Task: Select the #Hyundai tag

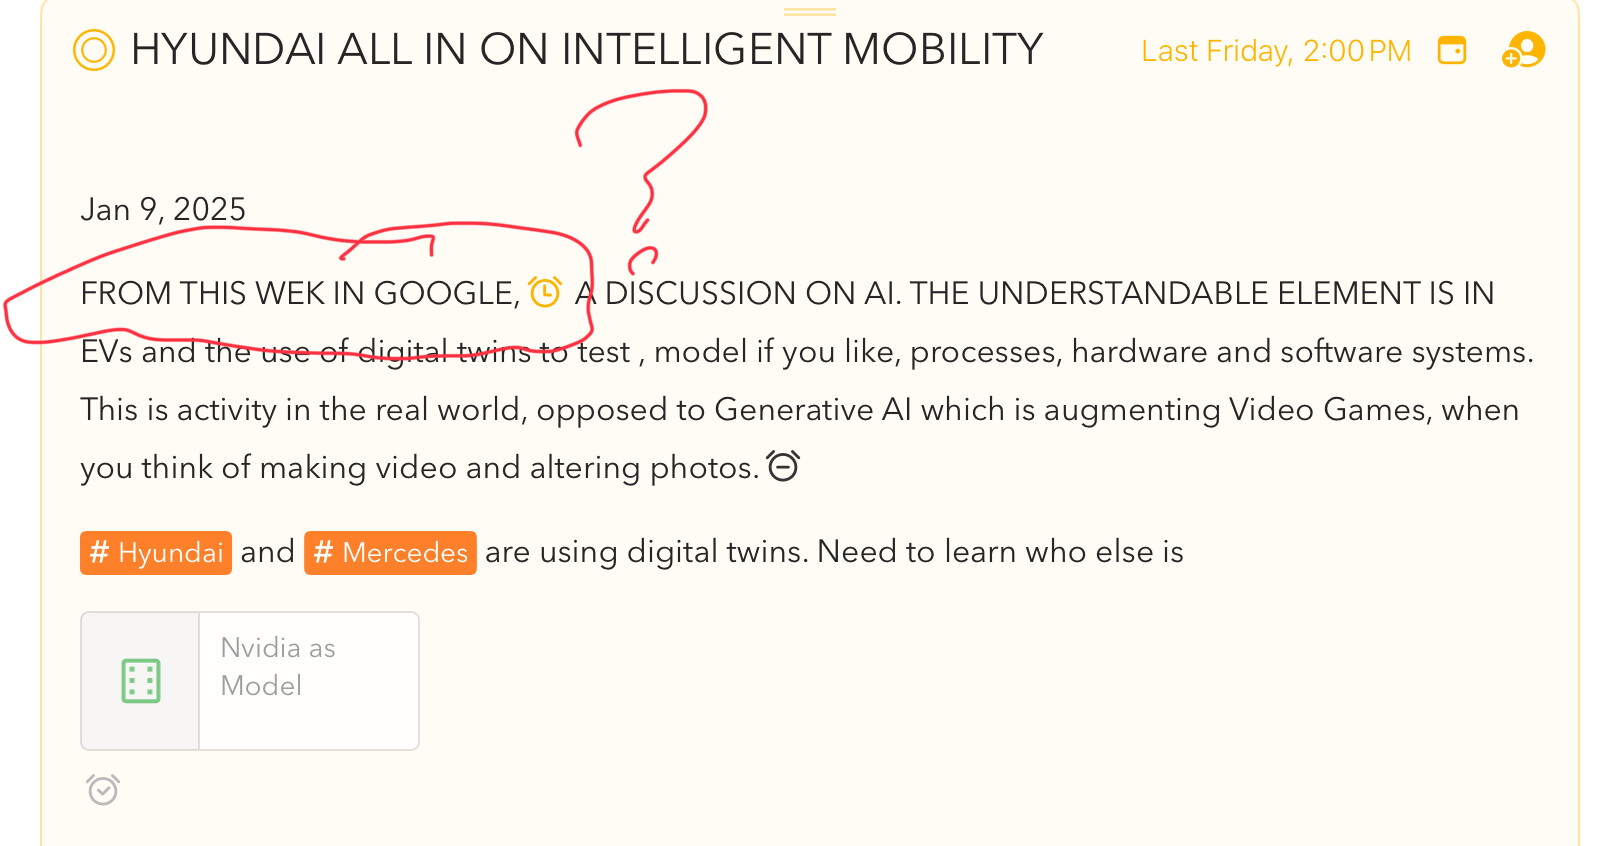Action: 156,553
